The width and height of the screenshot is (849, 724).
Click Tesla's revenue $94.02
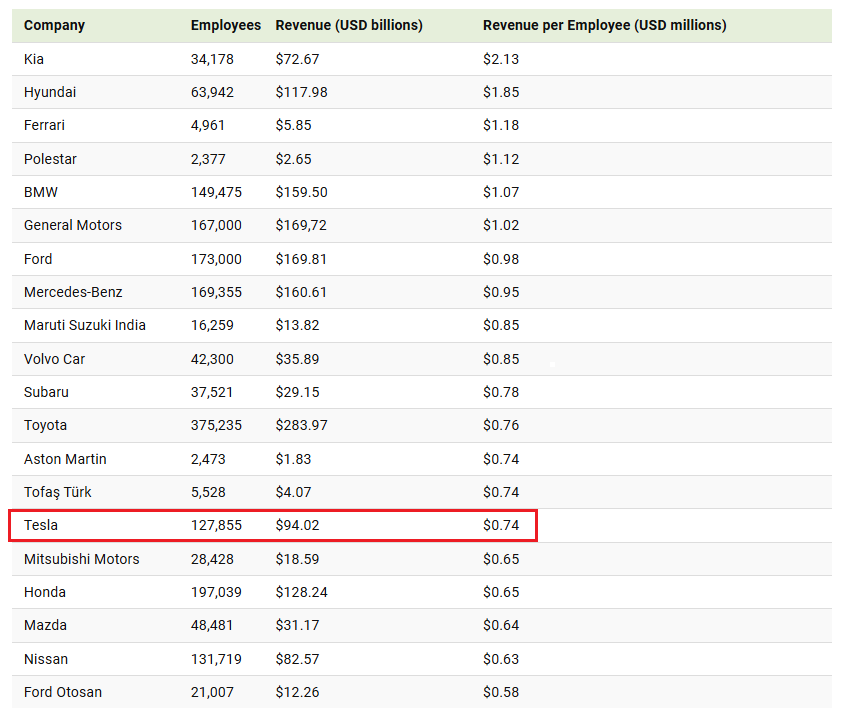click(x=297, y=526)
